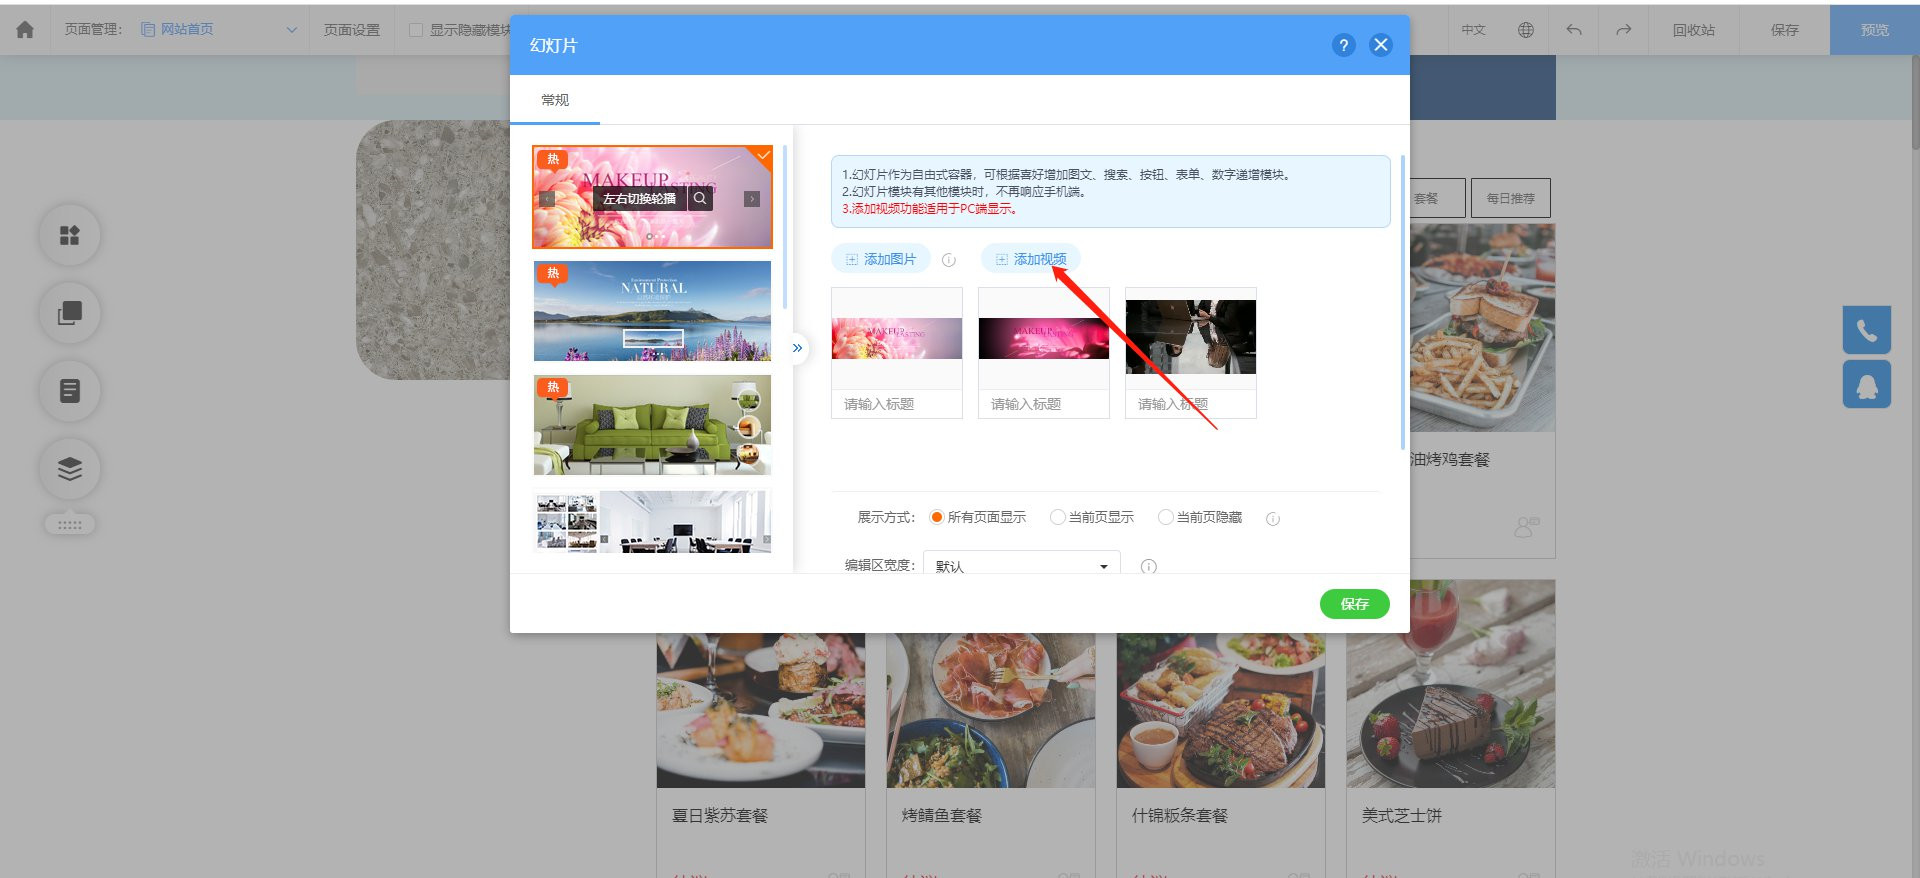
Task: Click the phone contact float button
Action: point(1866,330)
